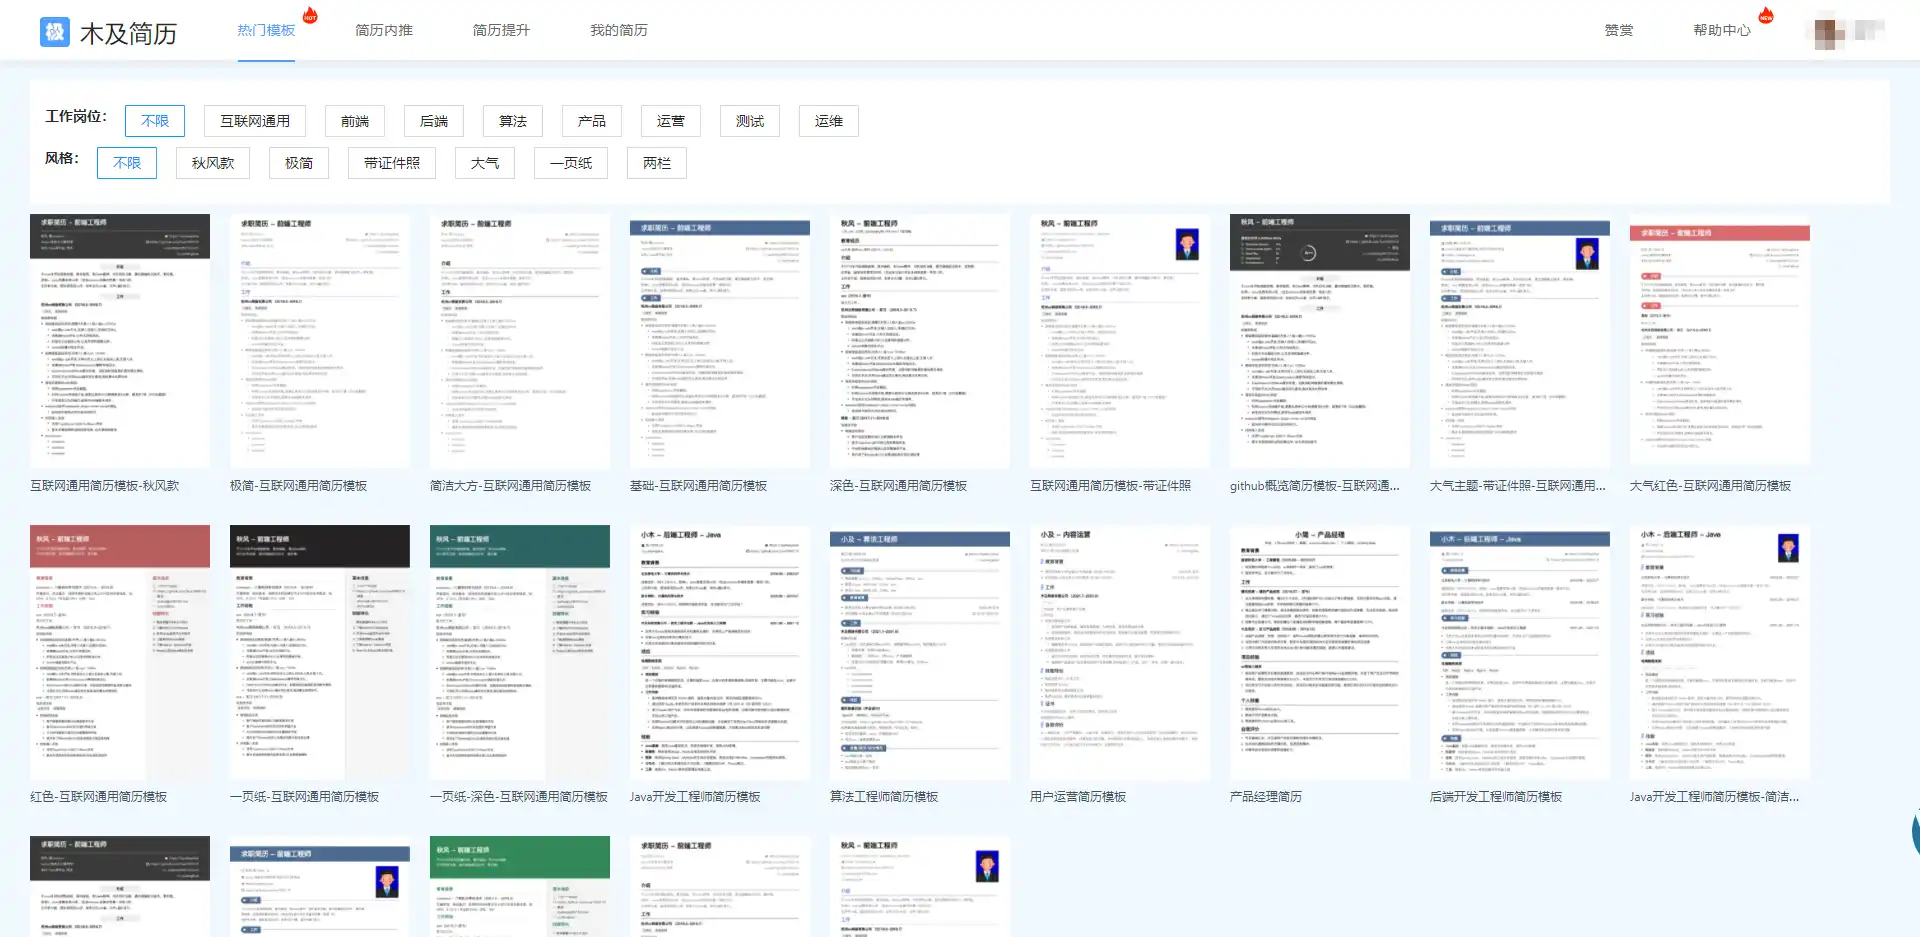Image resolution: width=1920 pixels, height=937 pixels.
Task: Click caption 后端开发工程师简历模板
Action: pyautogui.click(x=1497, y=797)
